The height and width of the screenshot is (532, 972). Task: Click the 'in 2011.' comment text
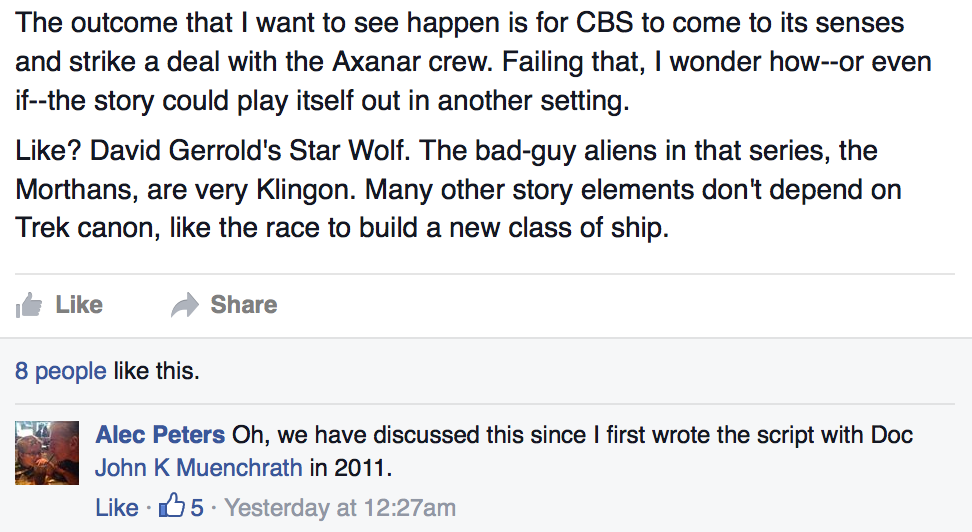click(351, 468)
